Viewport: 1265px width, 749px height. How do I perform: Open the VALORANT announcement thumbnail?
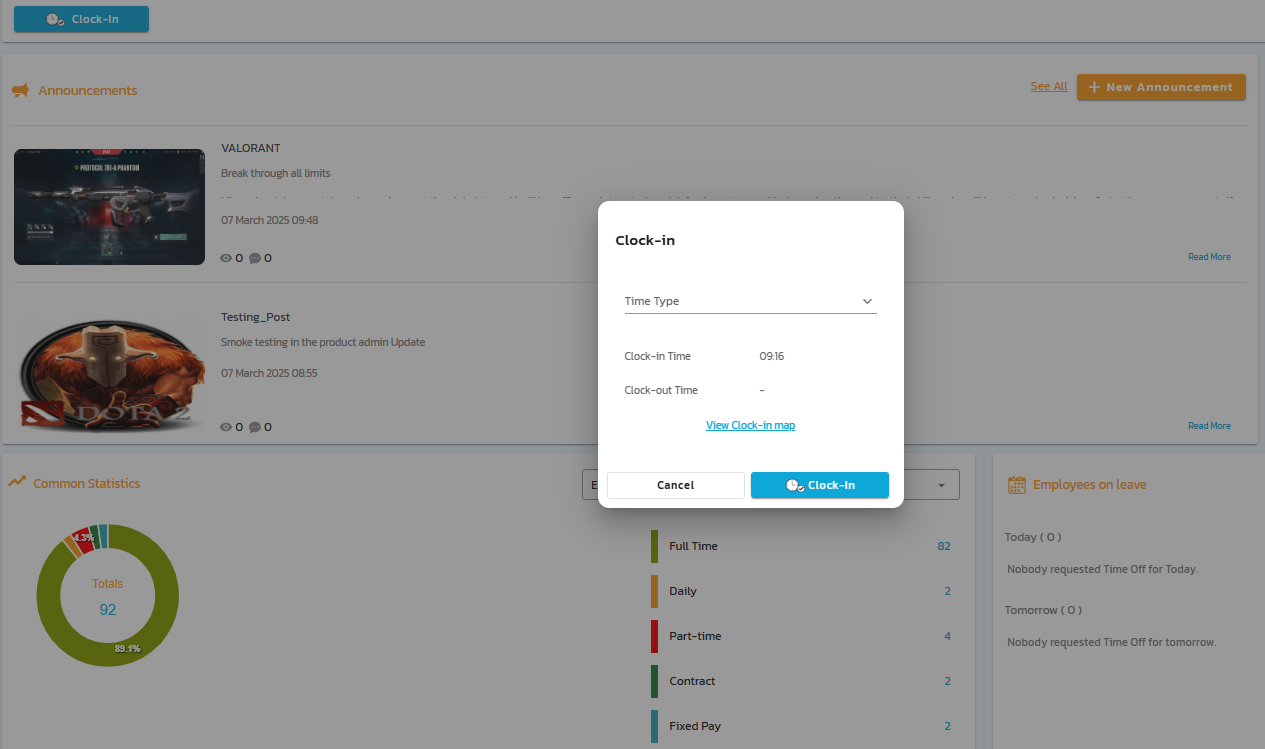coord(109,207)
